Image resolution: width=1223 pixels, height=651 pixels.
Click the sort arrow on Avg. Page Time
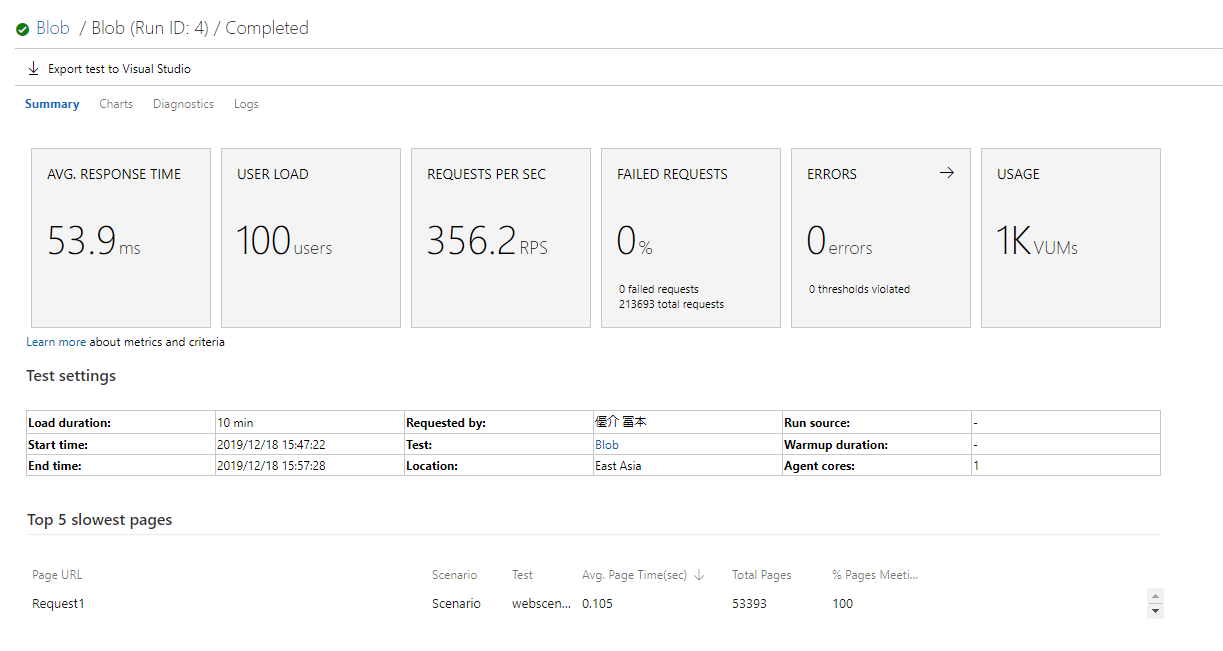699,575
